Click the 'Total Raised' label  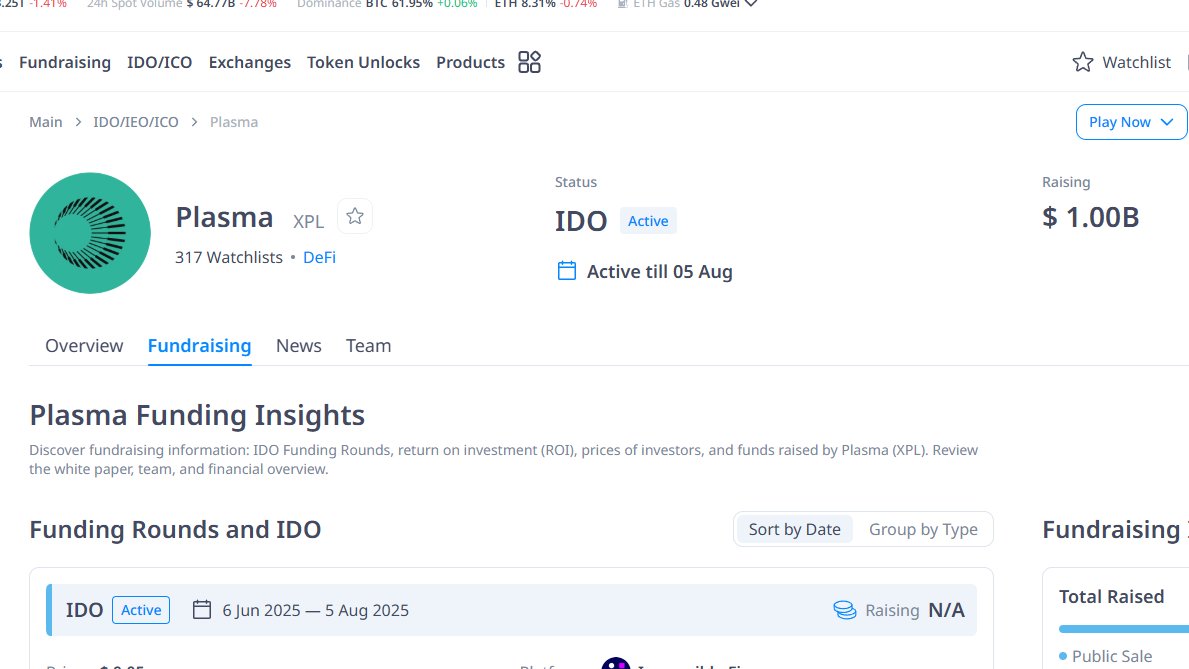[1111, 597]
